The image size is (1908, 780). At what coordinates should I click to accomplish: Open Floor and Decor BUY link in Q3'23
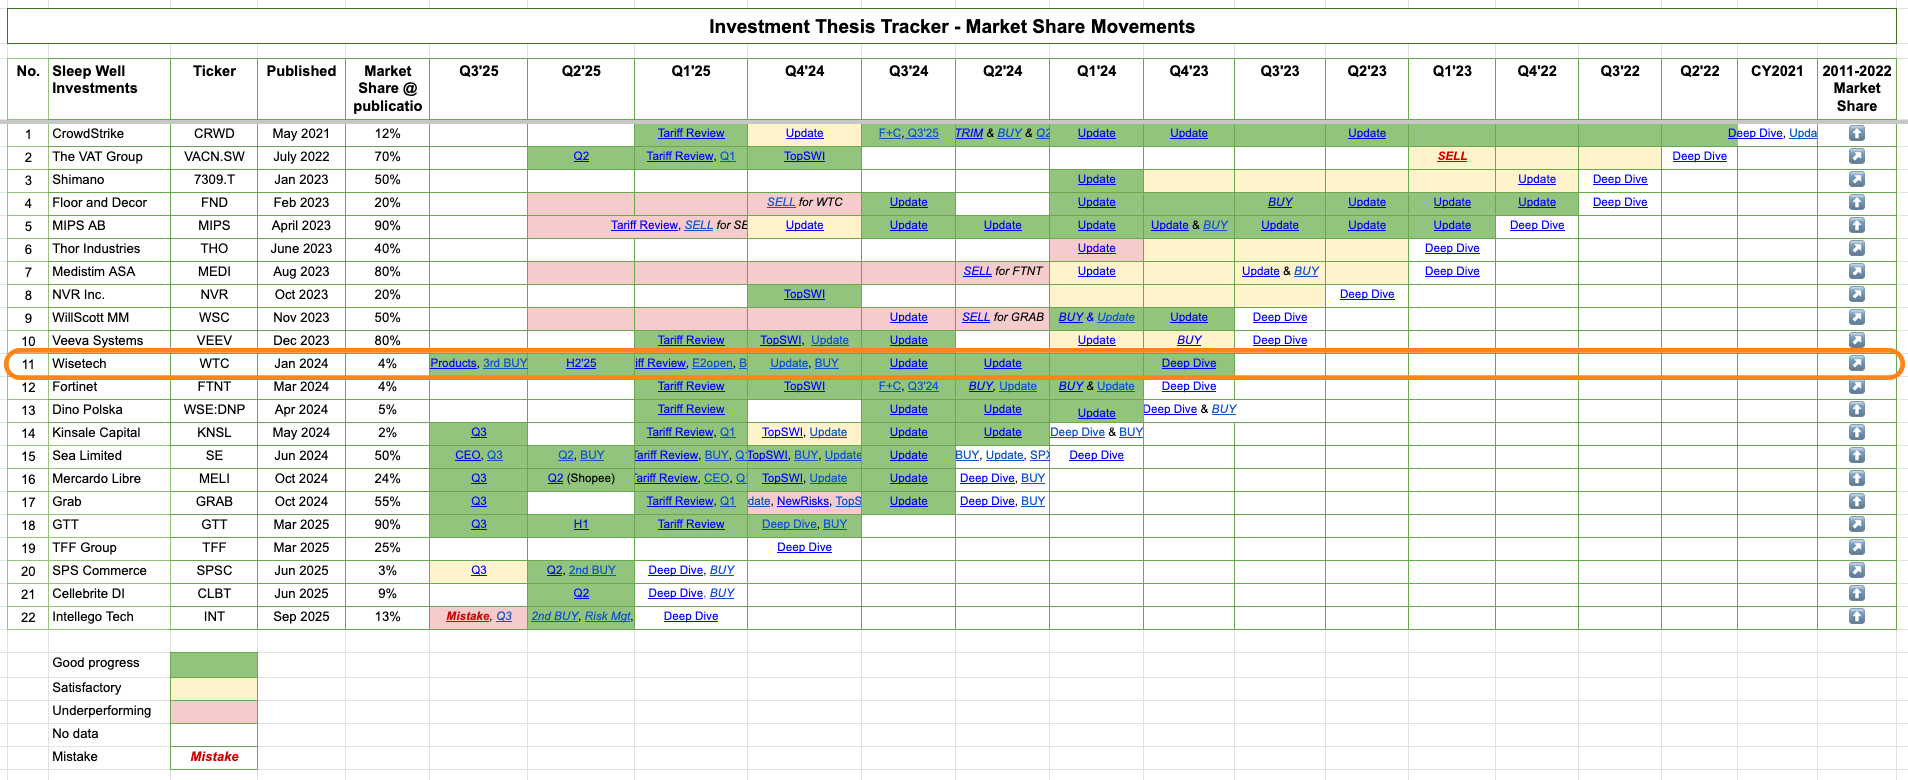1280,202
